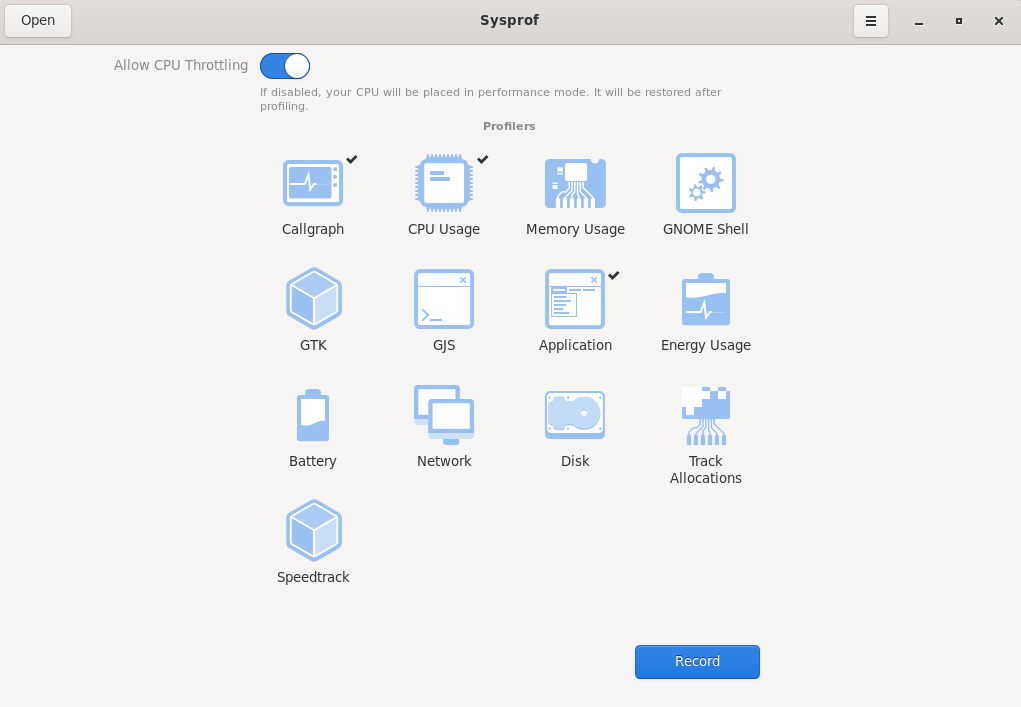1021x707 pixels.
Task: Toggle the Application profiler icon
Action: (x=575, y=298)
